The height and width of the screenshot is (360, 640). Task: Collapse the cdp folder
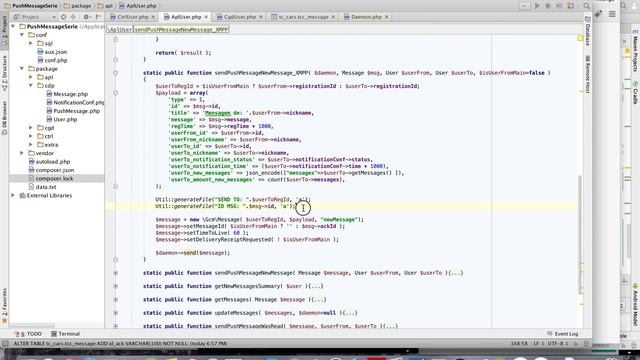pyautogui.click(x=31, y=86)
